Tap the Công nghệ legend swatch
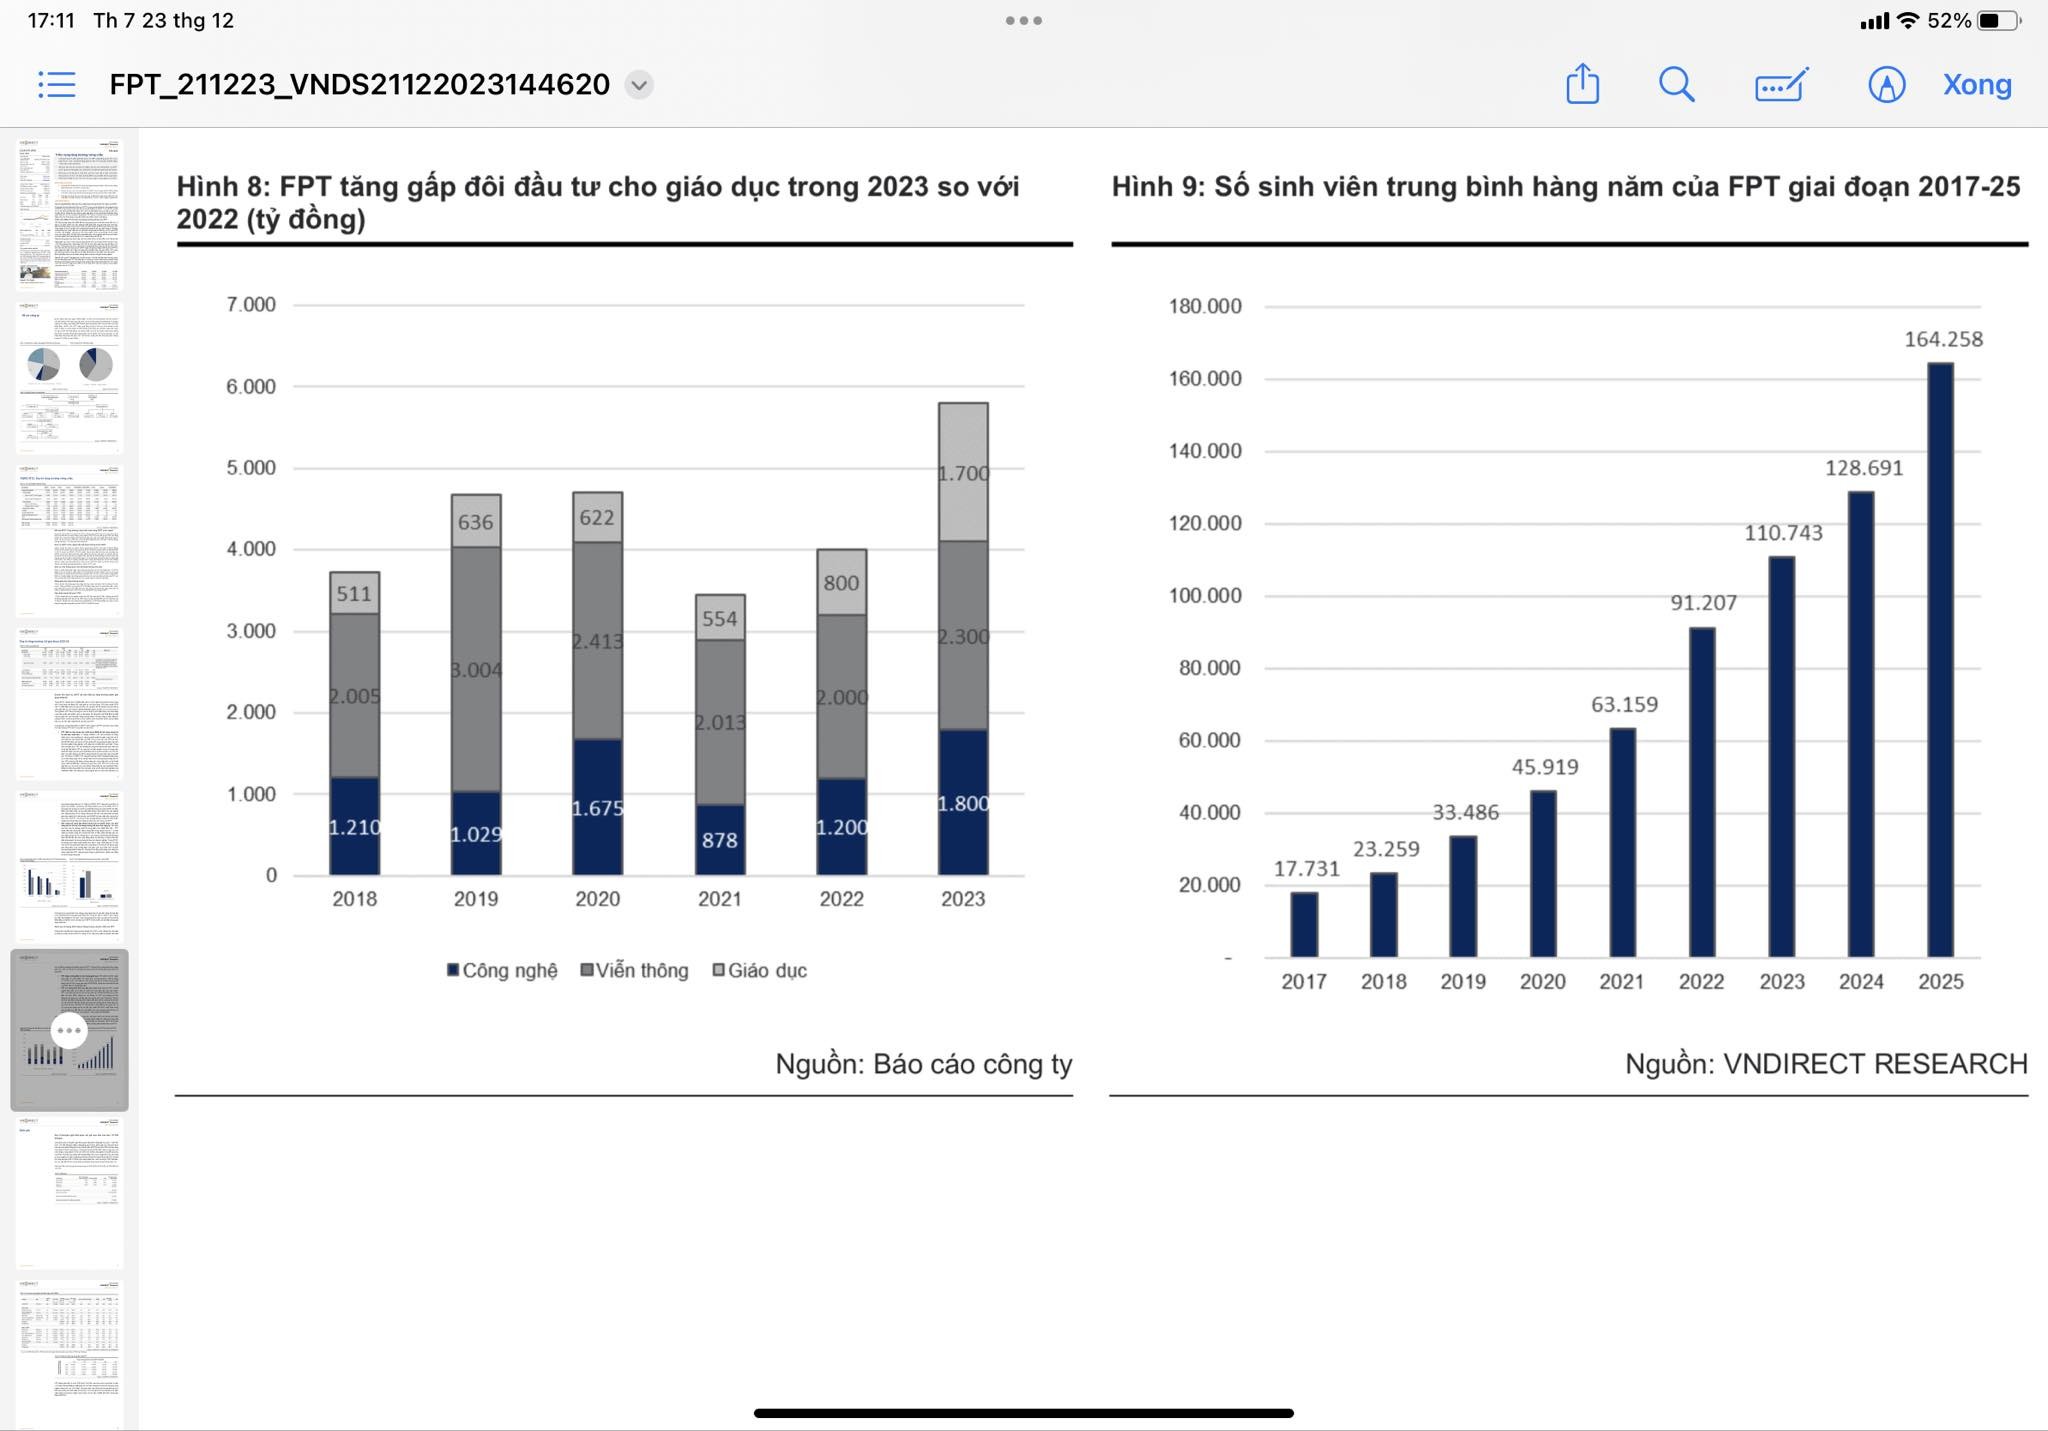 click(453, 970)
